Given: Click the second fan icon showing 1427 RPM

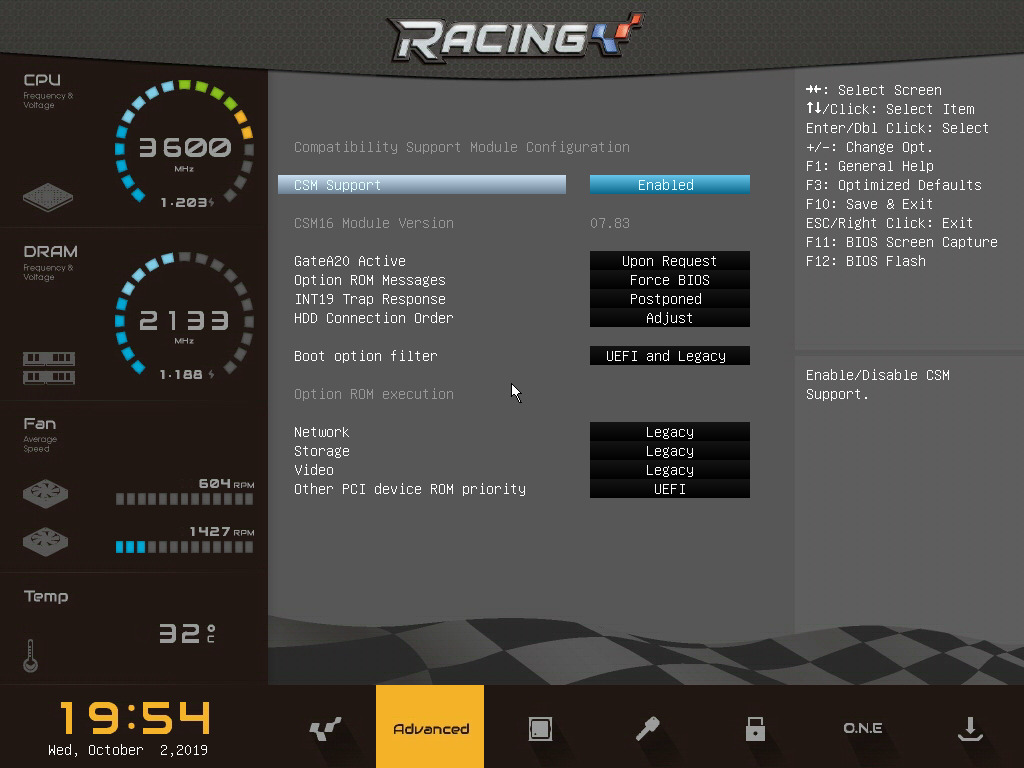Looking at the screenshot, I should point(45,541).
